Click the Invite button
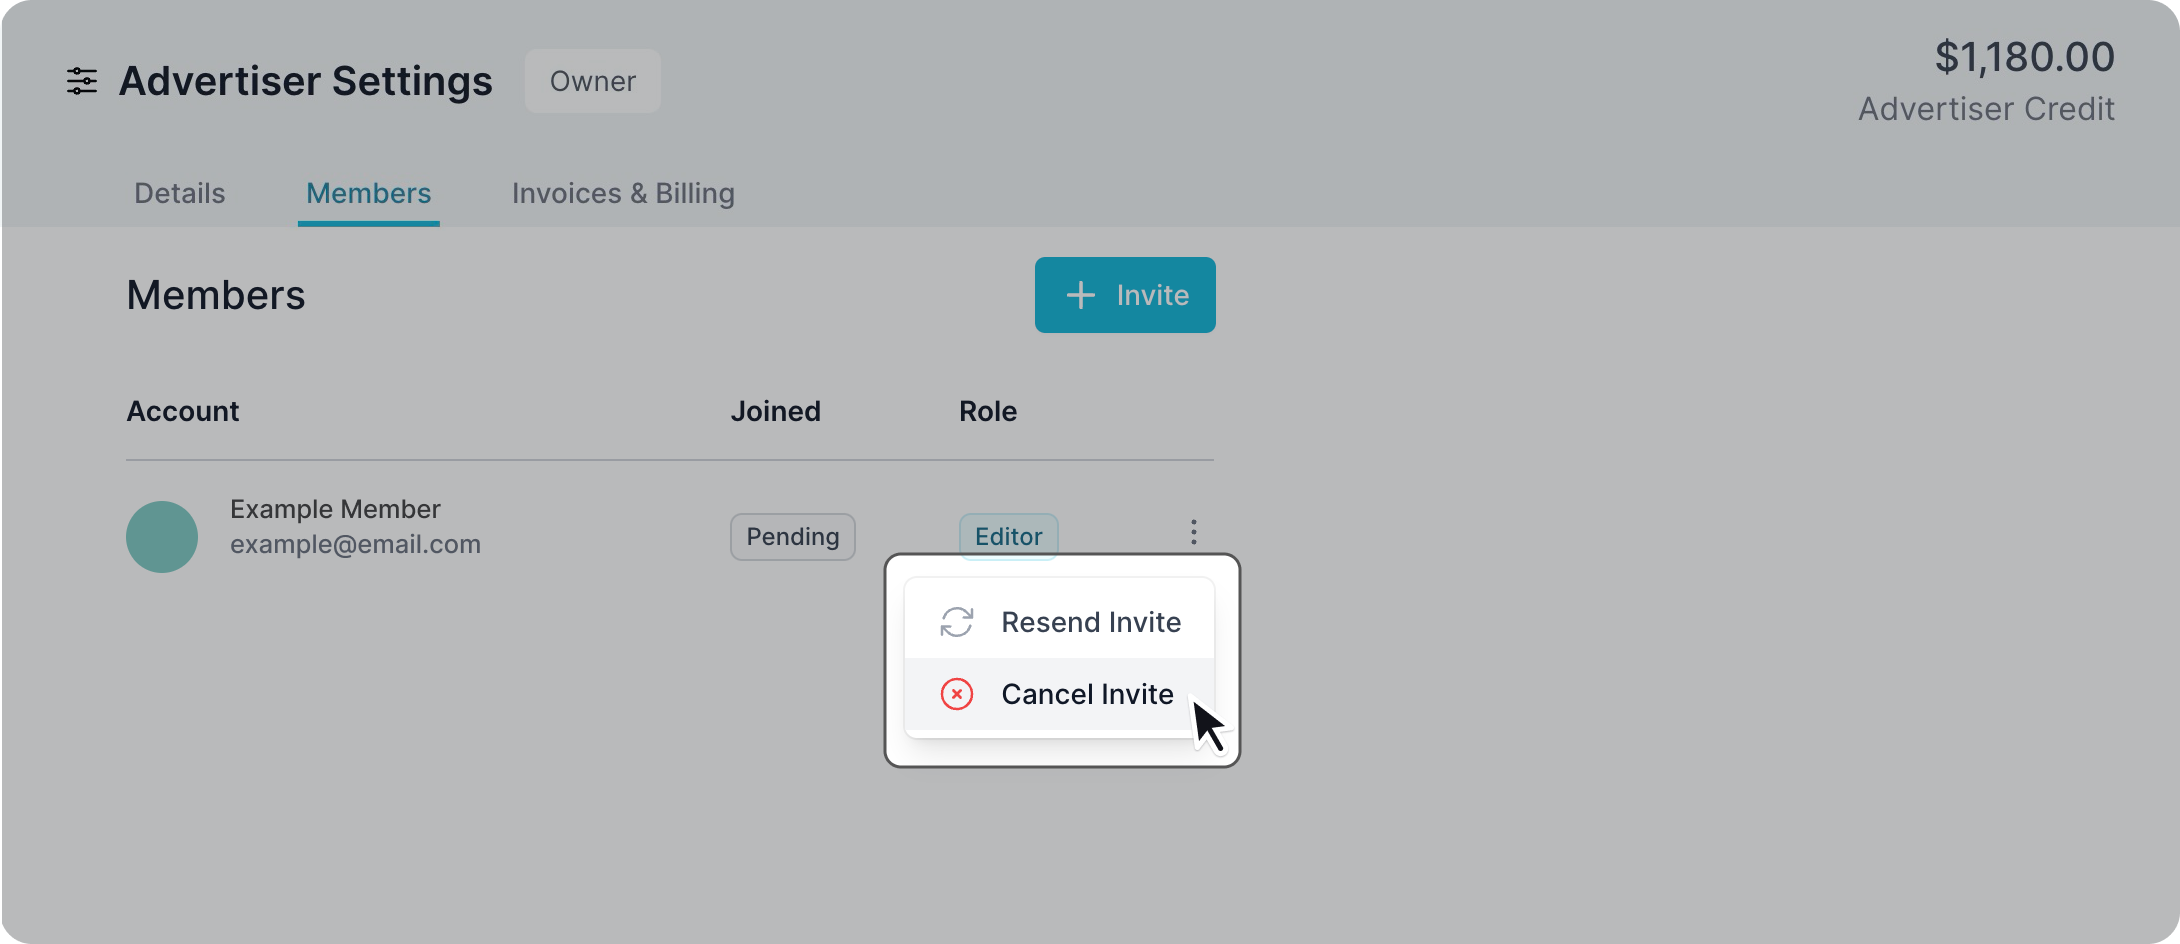Screen dimensions: 2180x944 [1125, 295]
